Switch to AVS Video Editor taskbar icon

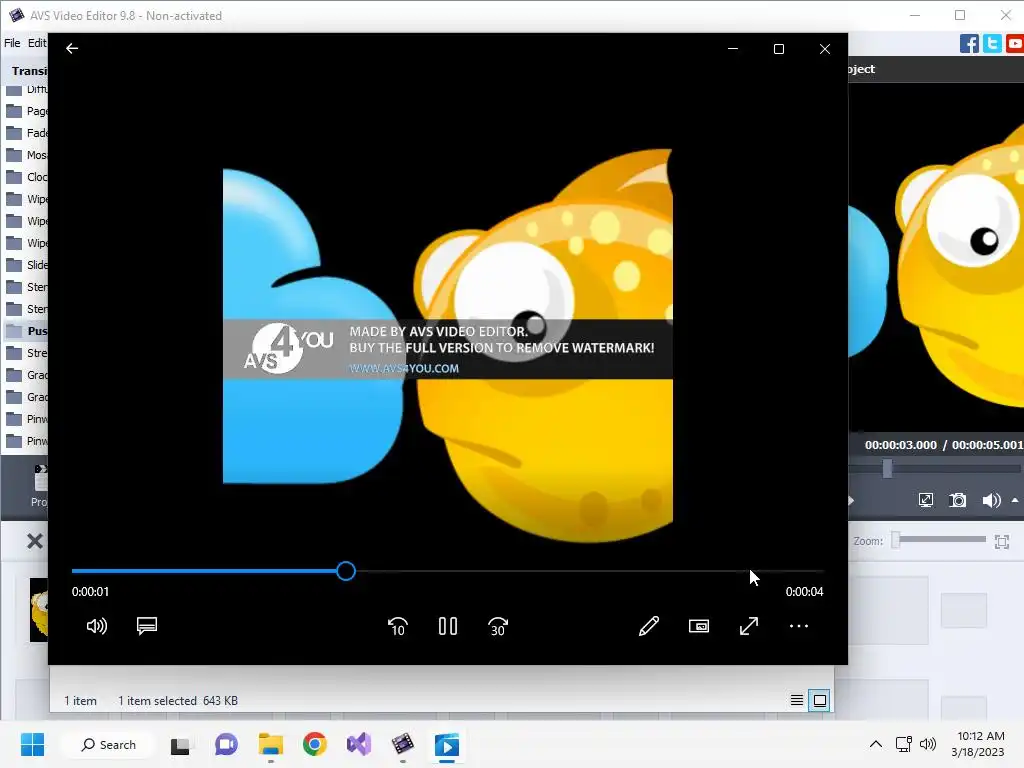(x=403, y=744)
